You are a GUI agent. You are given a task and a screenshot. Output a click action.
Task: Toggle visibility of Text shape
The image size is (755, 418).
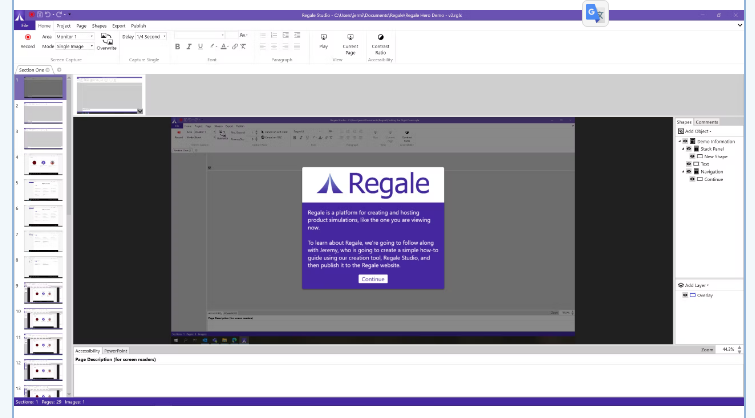tap(689, 164)
